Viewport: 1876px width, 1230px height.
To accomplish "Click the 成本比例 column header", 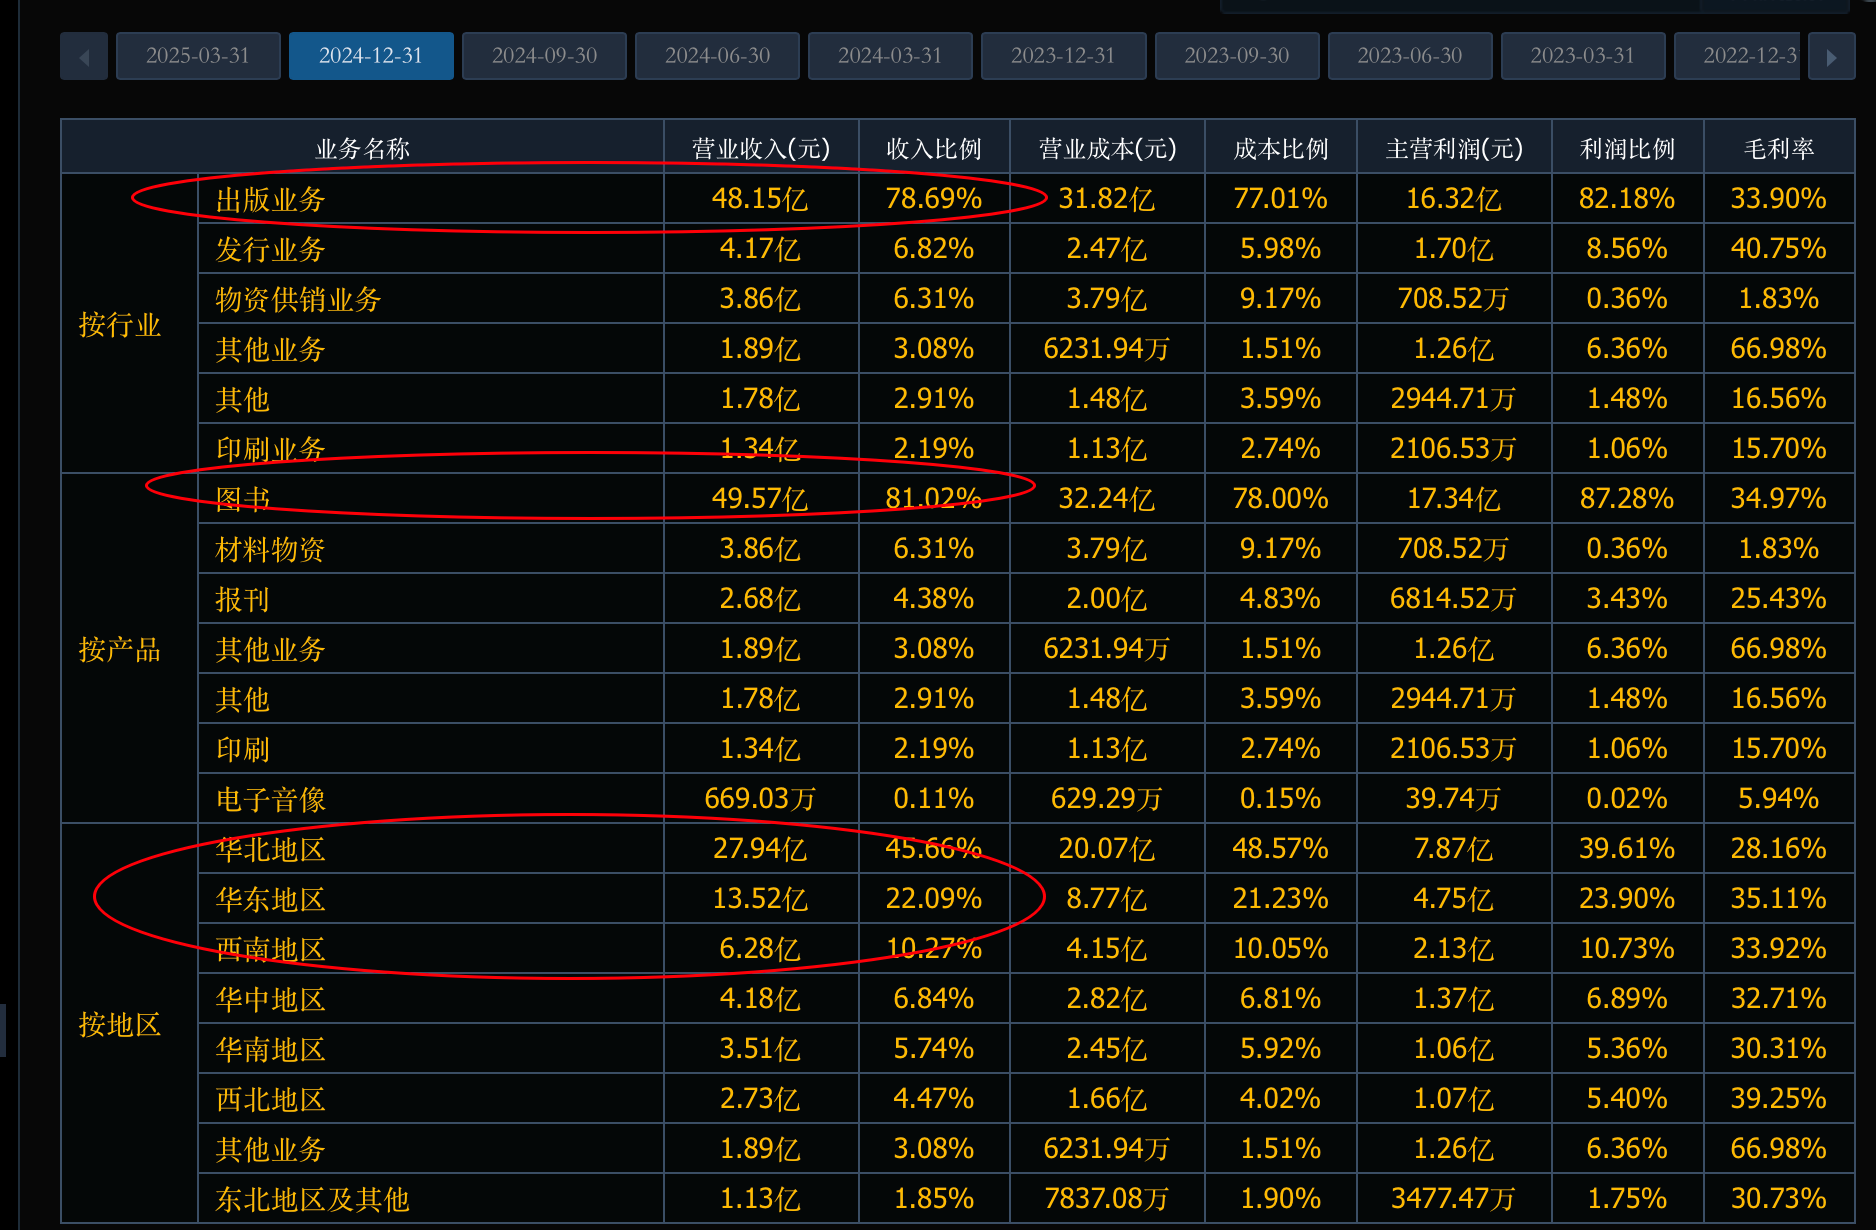I will pos(1281,149).
